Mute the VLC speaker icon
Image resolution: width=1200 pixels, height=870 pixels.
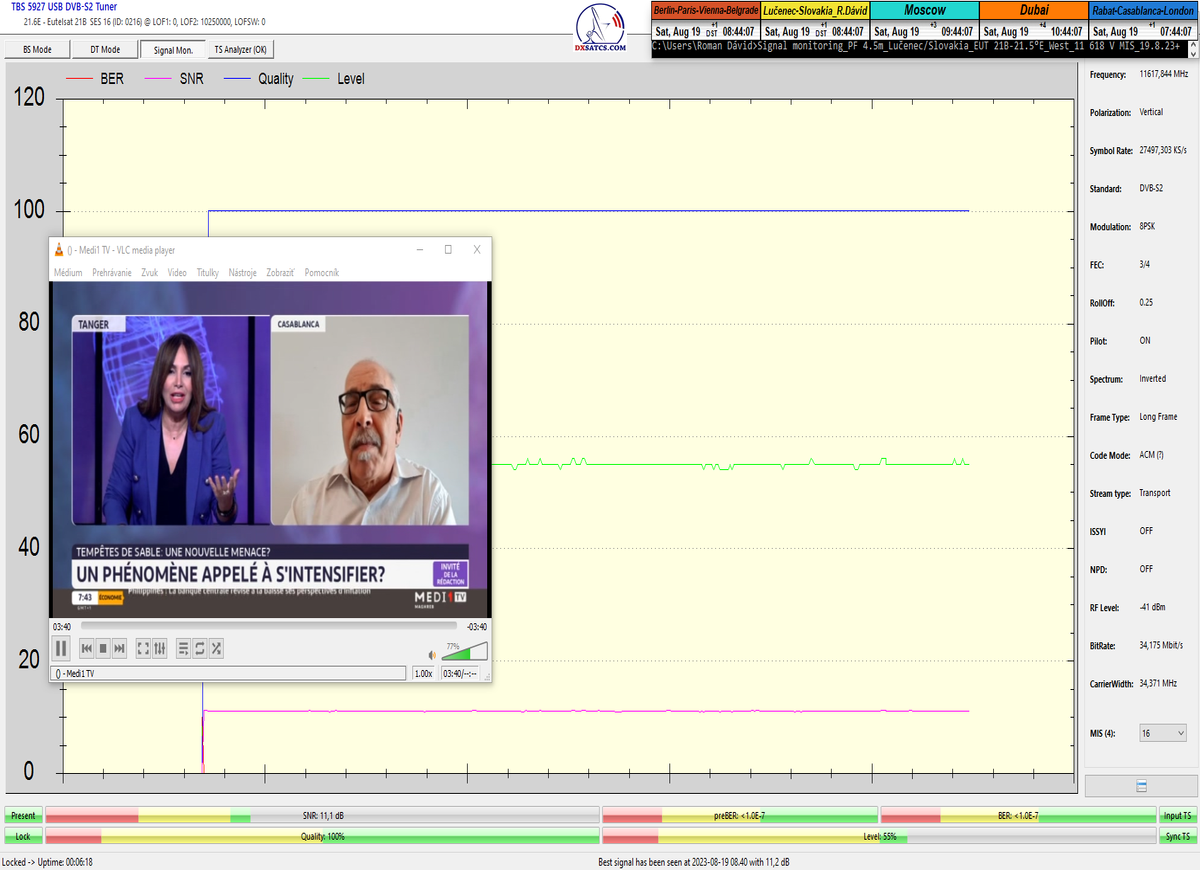(x=432, y=655)
